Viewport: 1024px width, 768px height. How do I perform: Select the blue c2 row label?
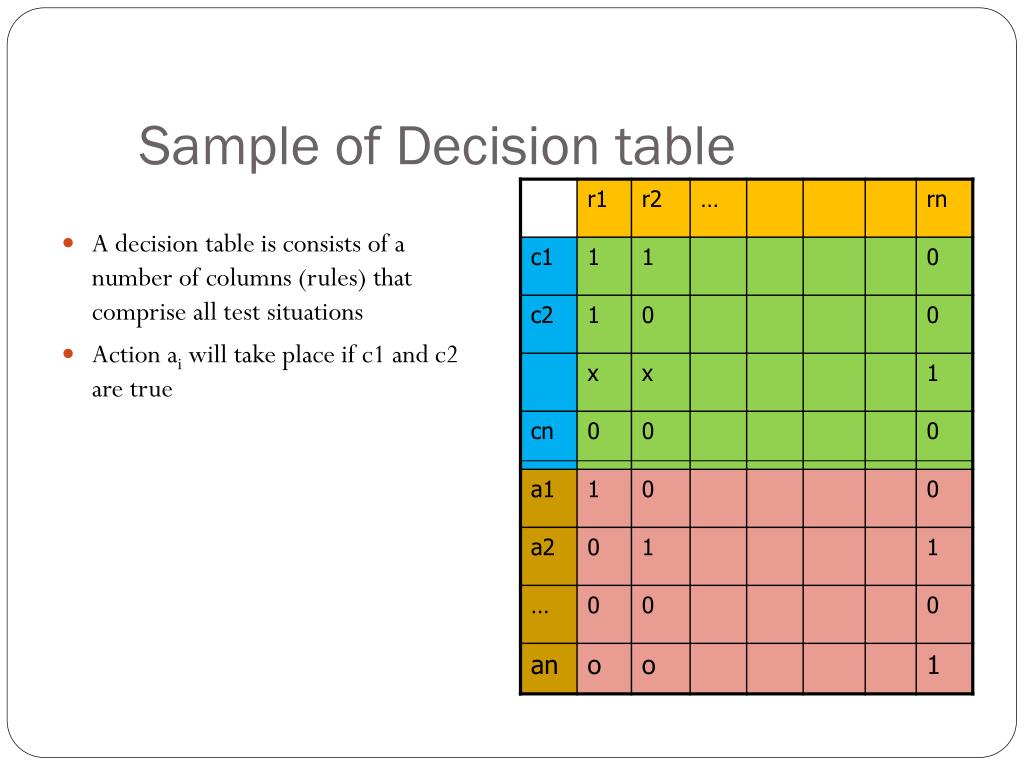[549, 324]
